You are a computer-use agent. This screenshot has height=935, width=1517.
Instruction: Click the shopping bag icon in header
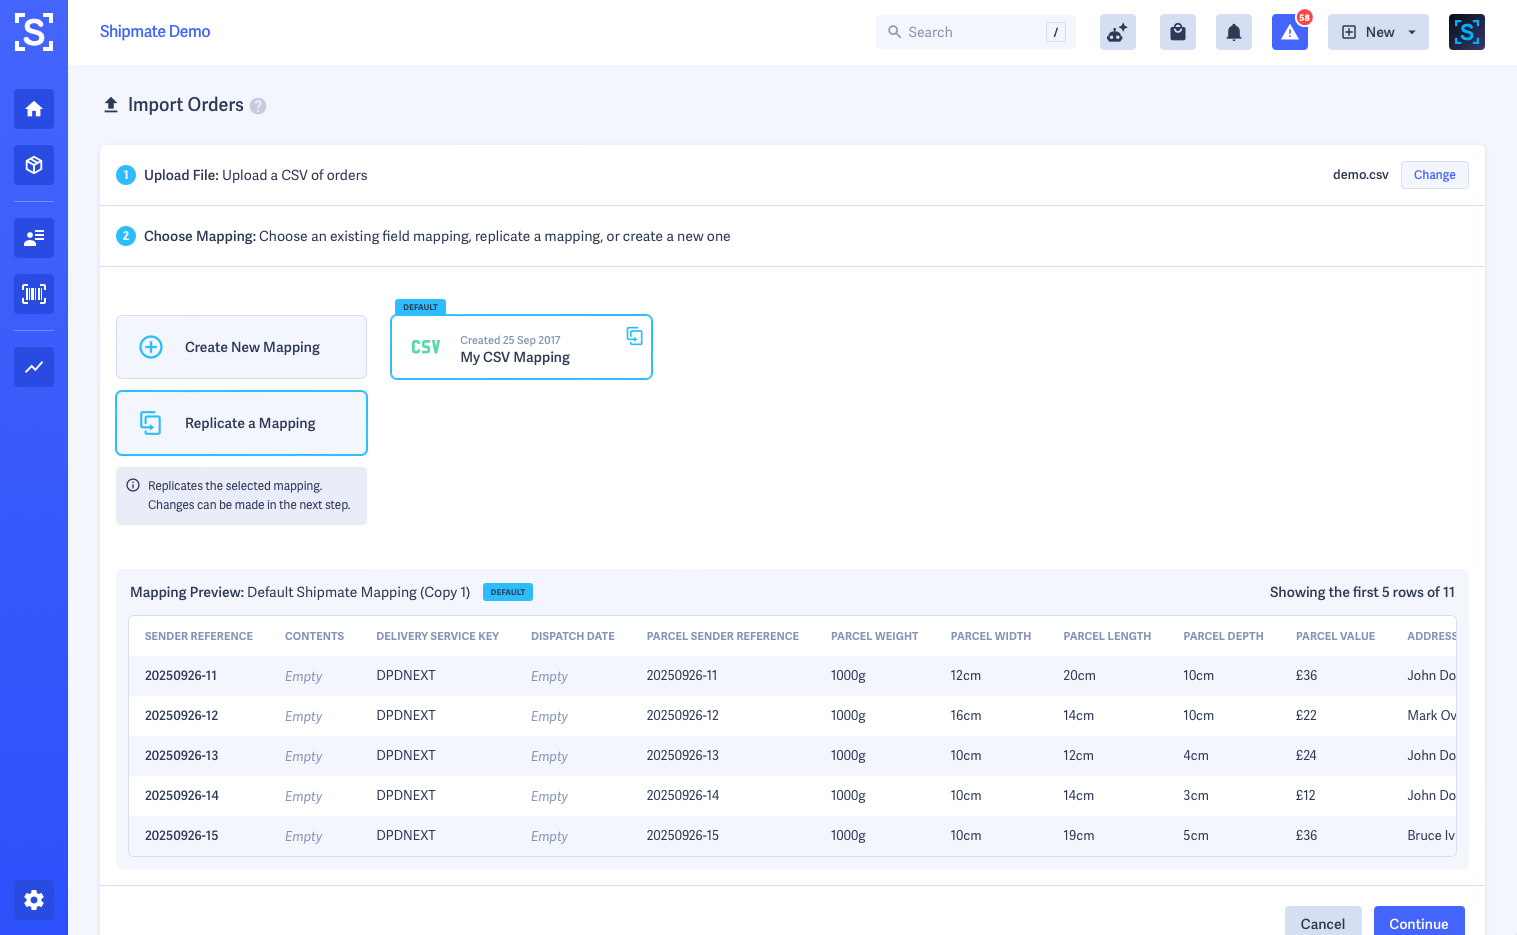(x=1177, y=32)
